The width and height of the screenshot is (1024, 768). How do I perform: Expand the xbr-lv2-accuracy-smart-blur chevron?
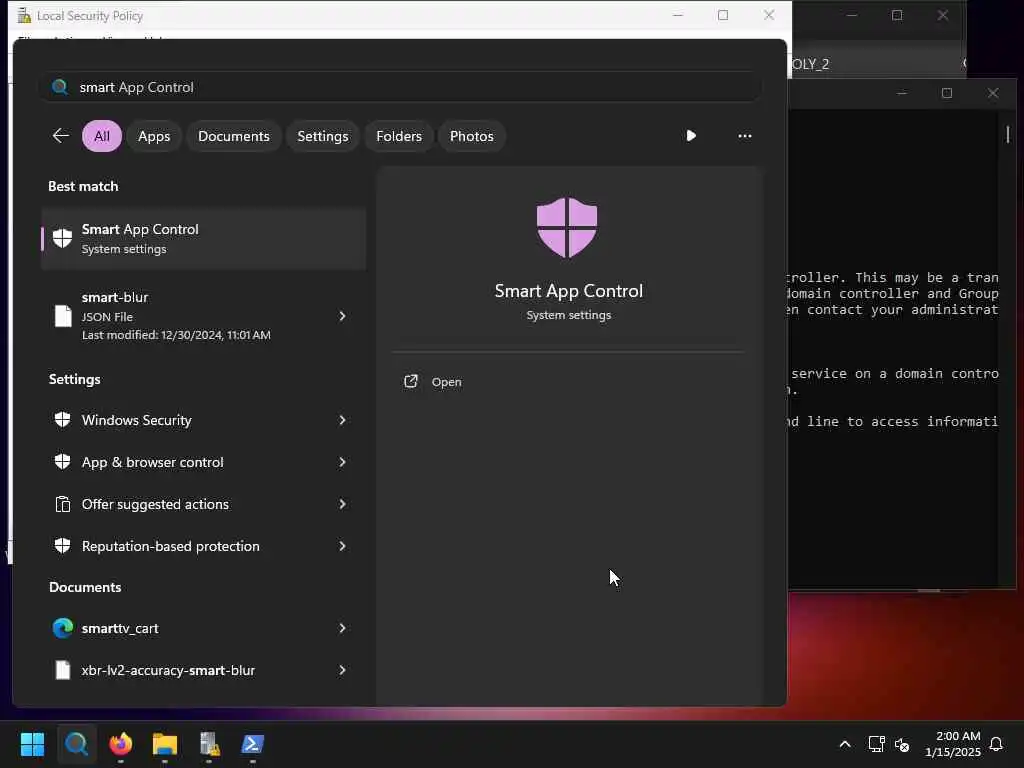click(342, 670)
